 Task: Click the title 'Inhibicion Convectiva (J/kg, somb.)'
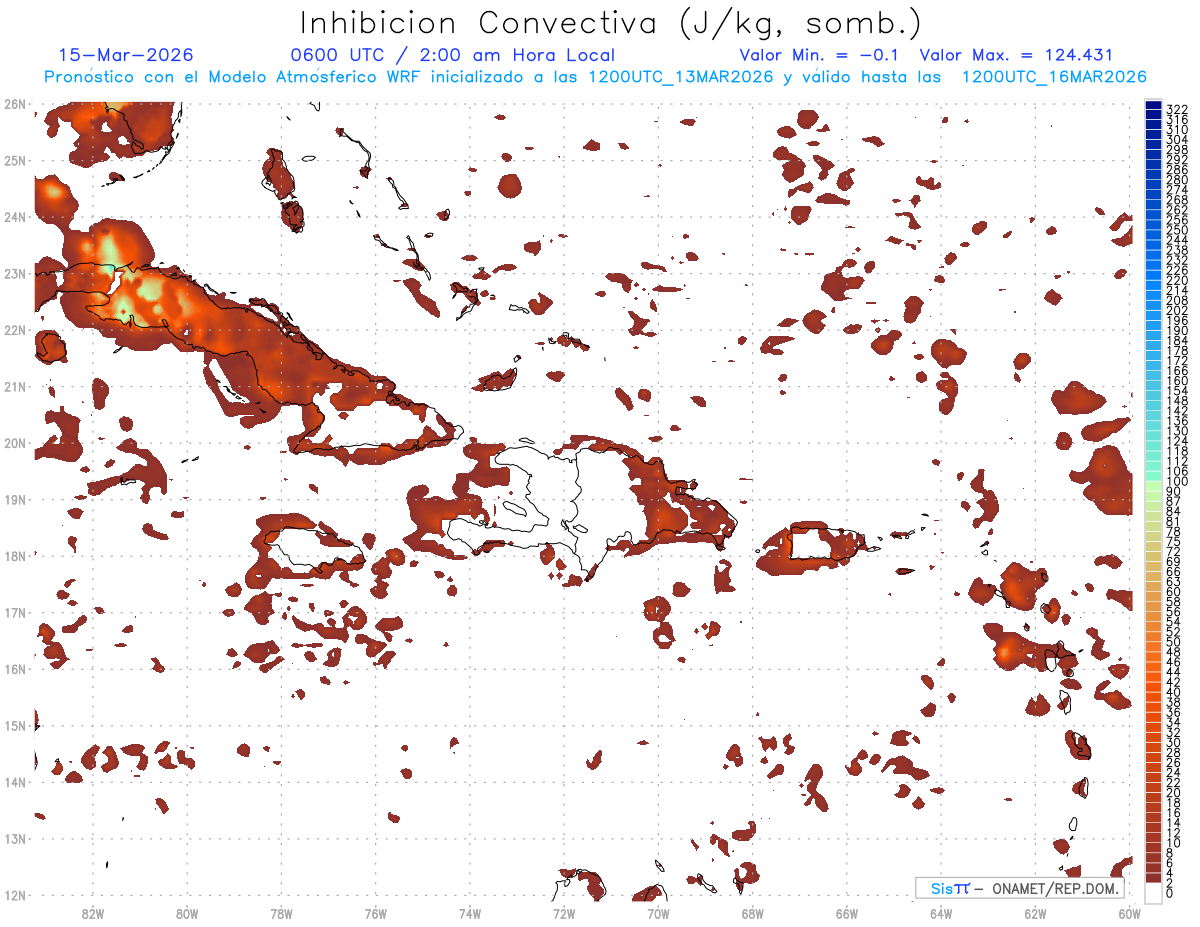coord(611,23)
